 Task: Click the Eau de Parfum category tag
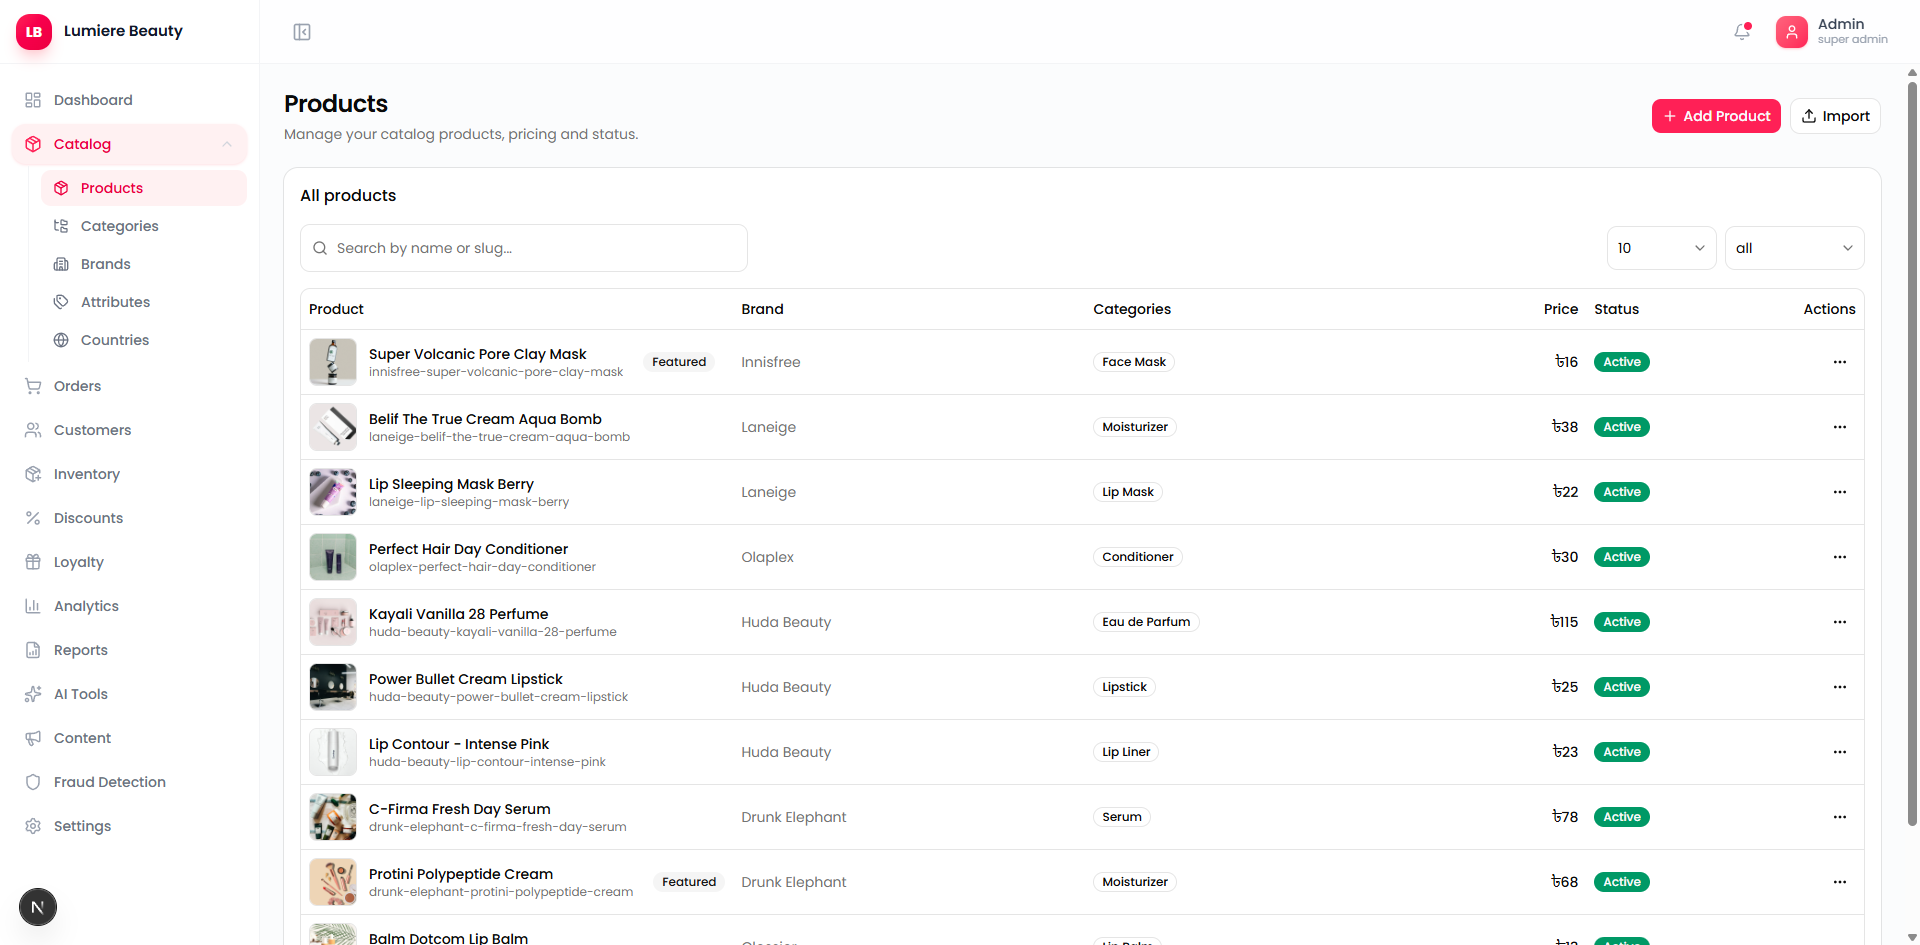(x=1146, y=622)
